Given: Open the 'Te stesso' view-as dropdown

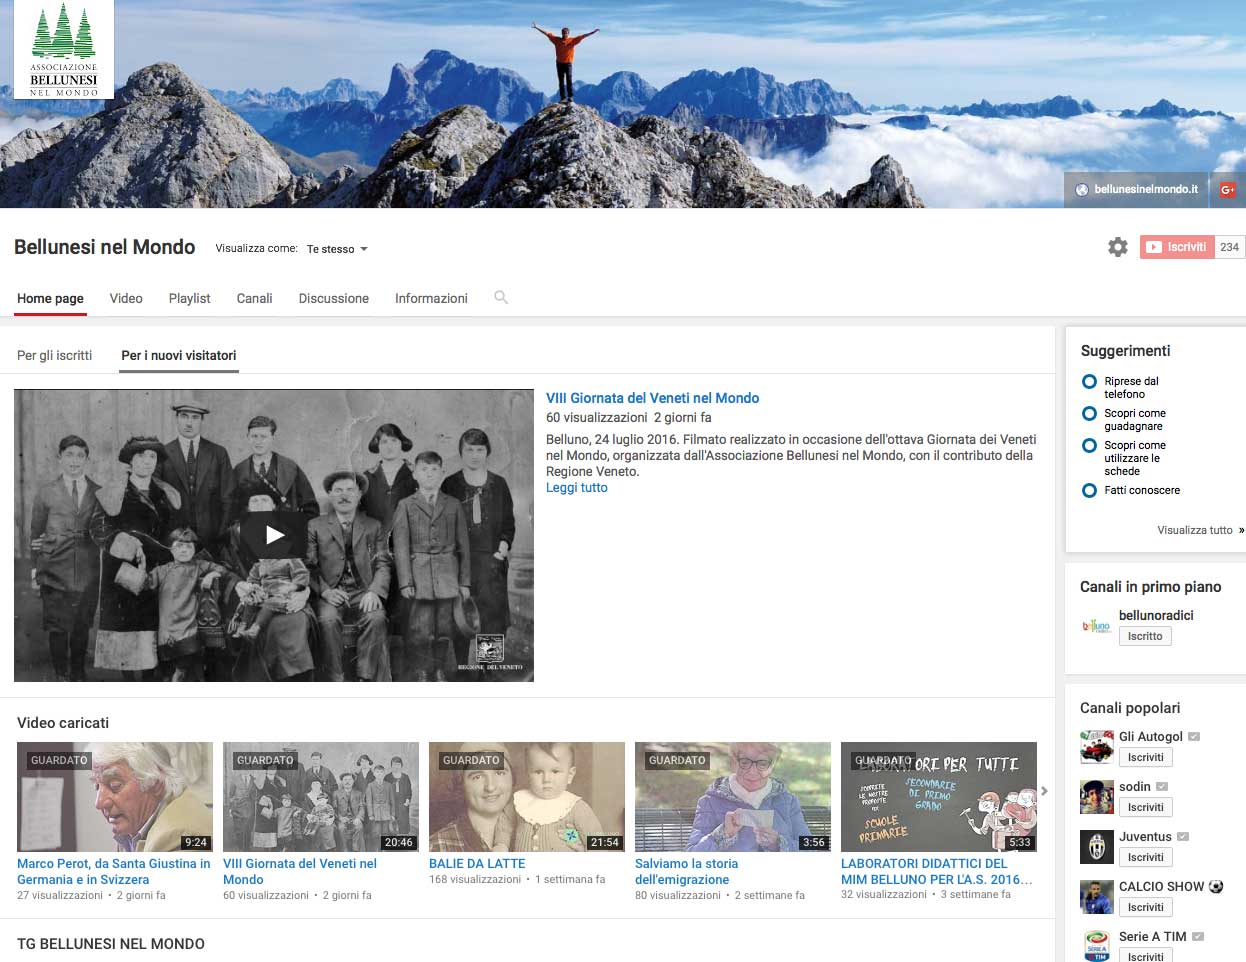Looking at the screenshot, I should [x=337, y=249].
